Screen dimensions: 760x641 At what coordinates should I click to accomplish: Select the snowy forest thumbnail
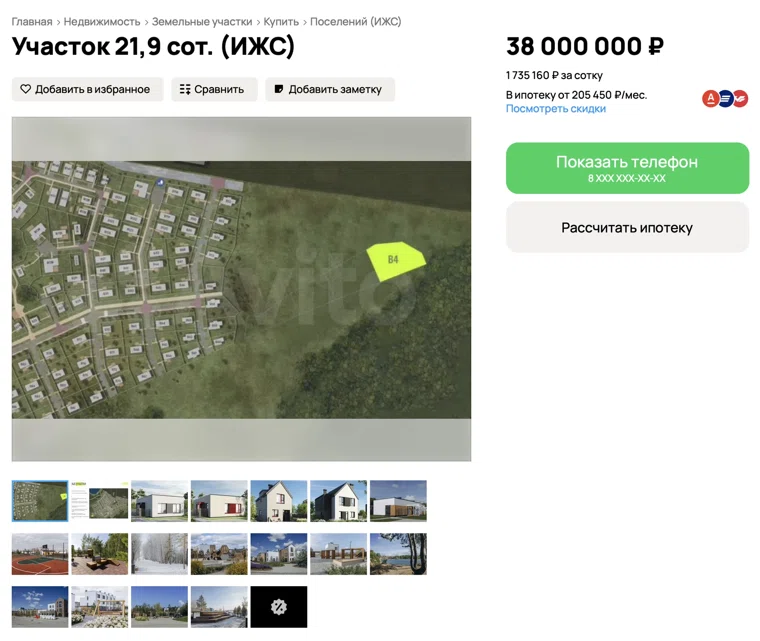(159, 554)
